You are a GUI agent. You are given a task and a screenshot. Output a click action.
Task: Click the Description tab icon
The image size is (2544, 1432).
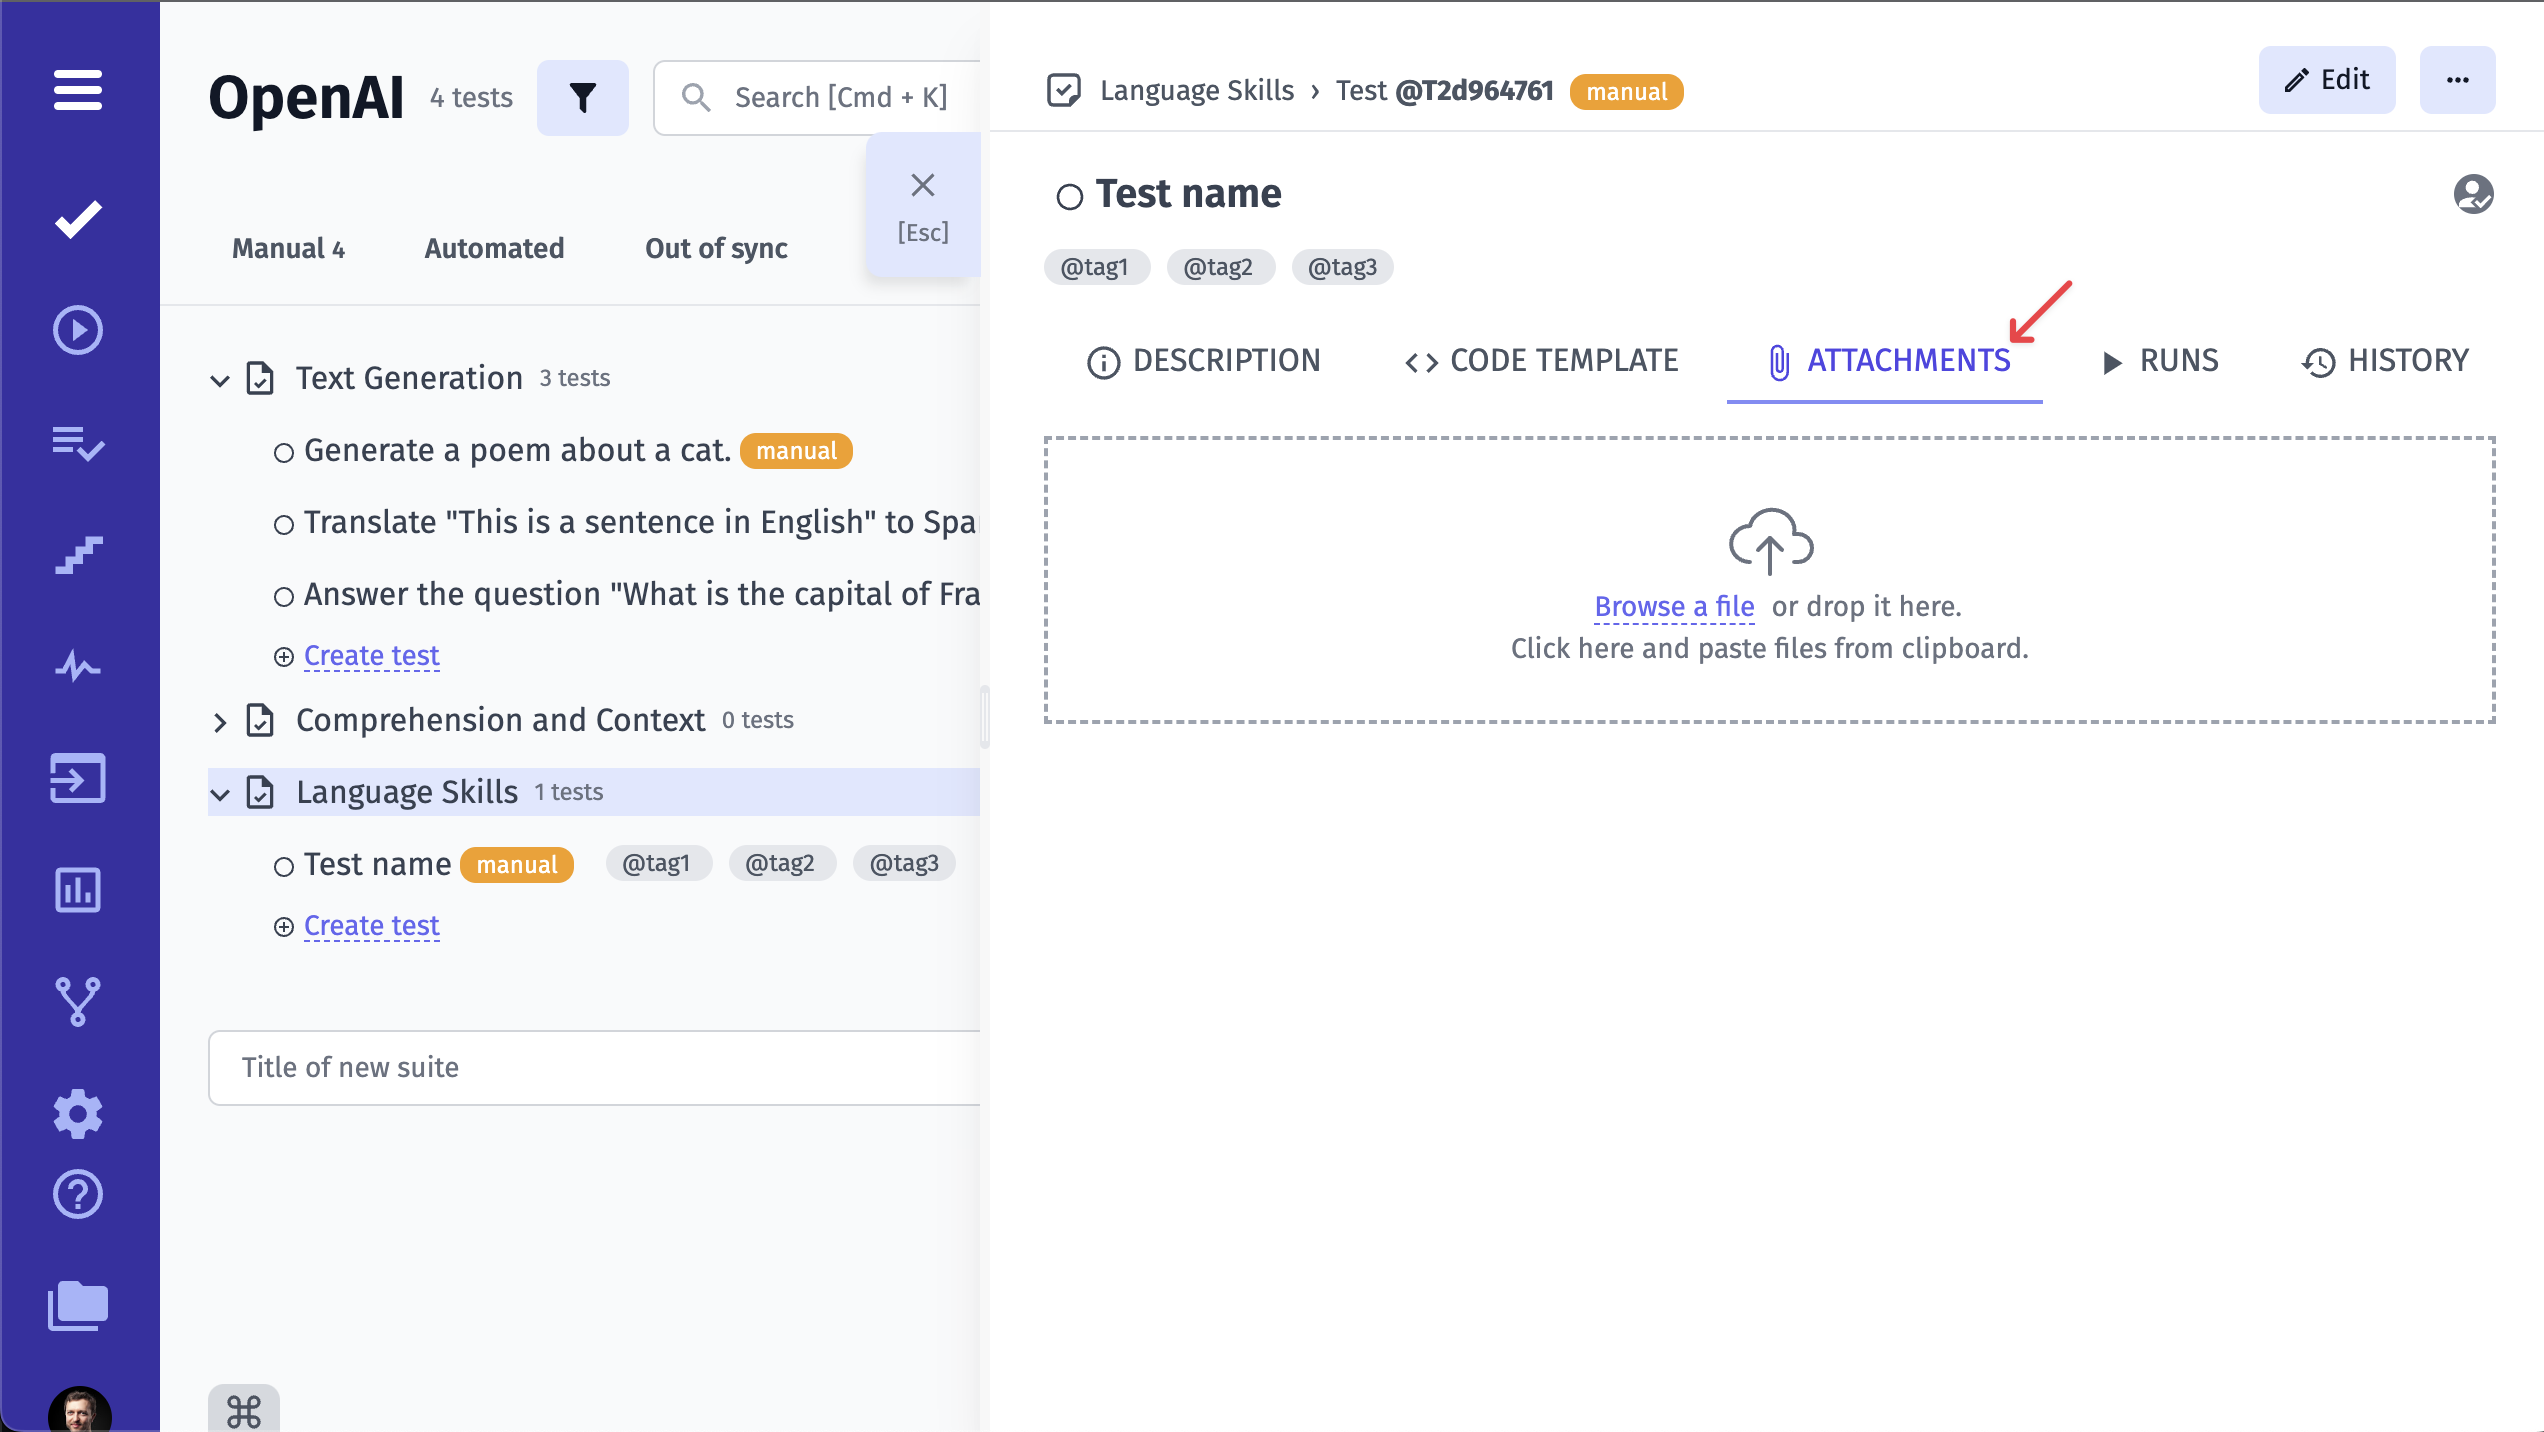(1104, 360)
